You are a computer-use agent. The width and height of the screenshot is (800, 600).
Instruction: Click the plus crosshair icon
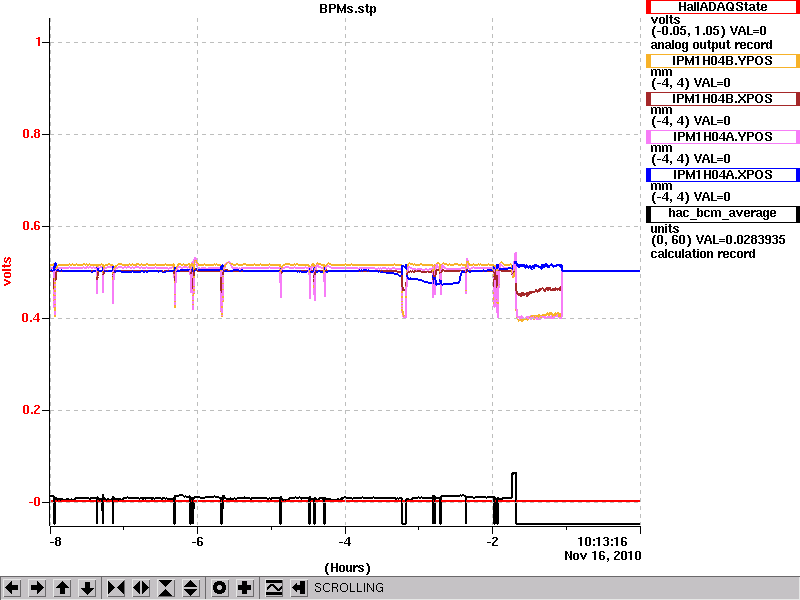(x=244, y=588)
